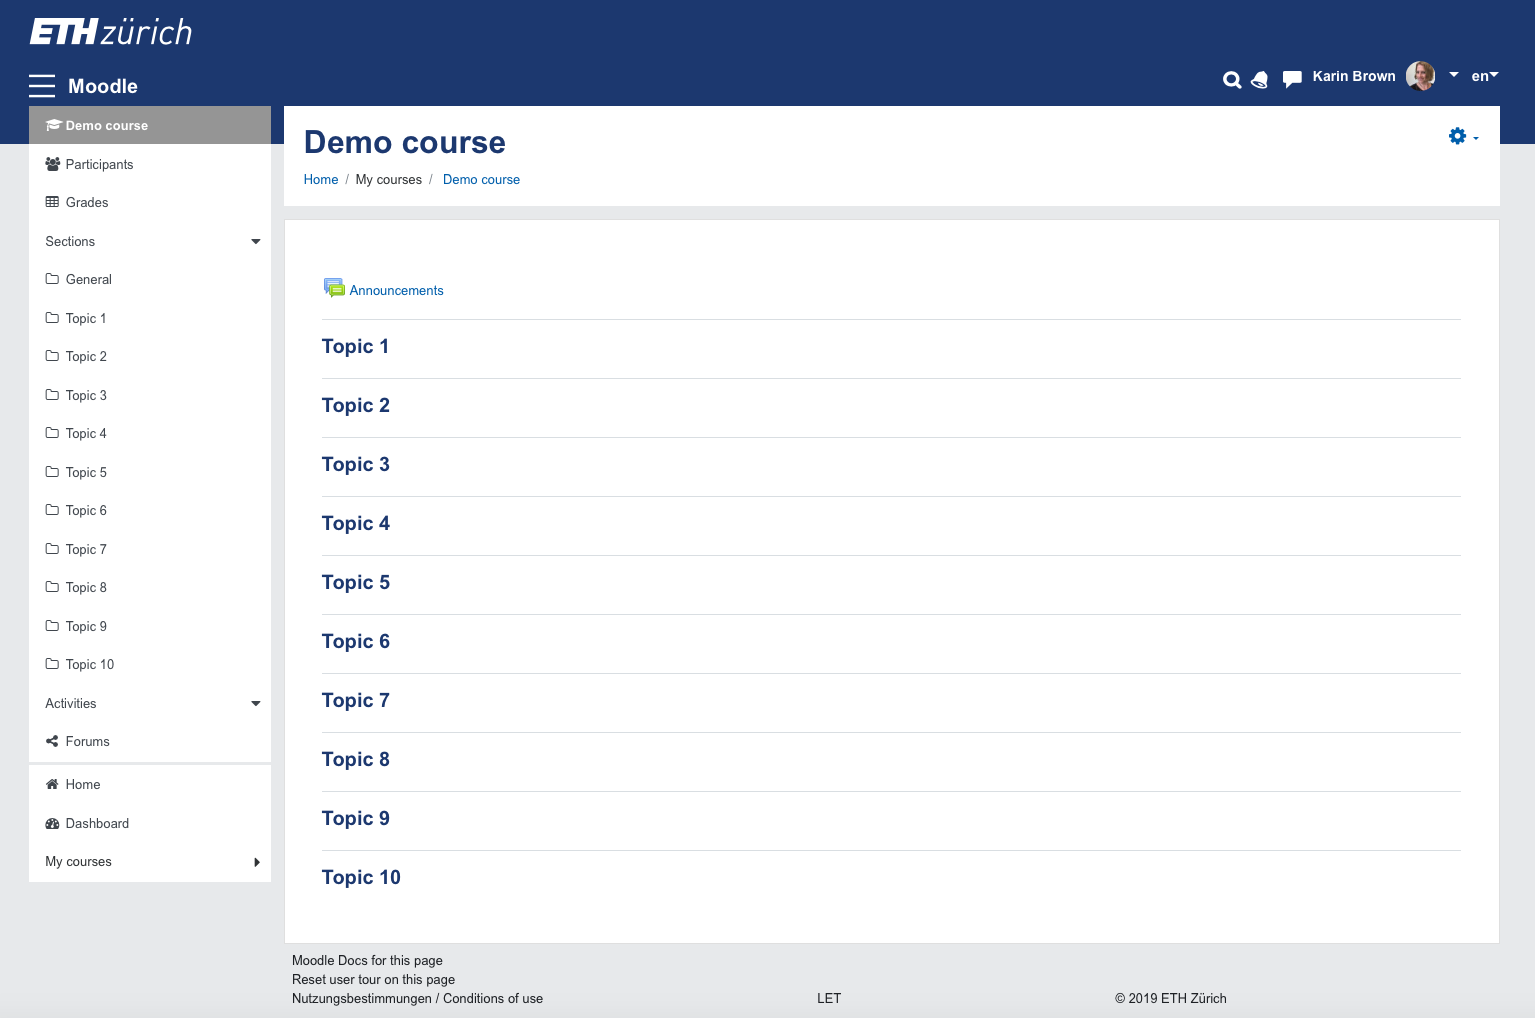The height and width of the screenshot is (1018, 1535).
Task: Click the Topic 9 folder icon in sidebar
Action: [x=52, y=626]
